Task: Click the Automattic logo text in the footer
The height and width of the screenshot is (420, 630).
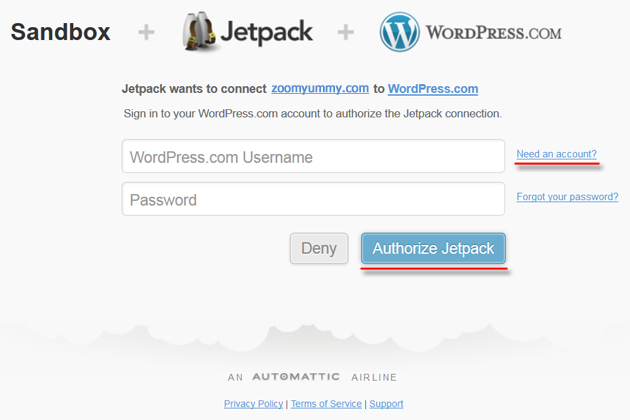Action: click(x=296, y=377)
